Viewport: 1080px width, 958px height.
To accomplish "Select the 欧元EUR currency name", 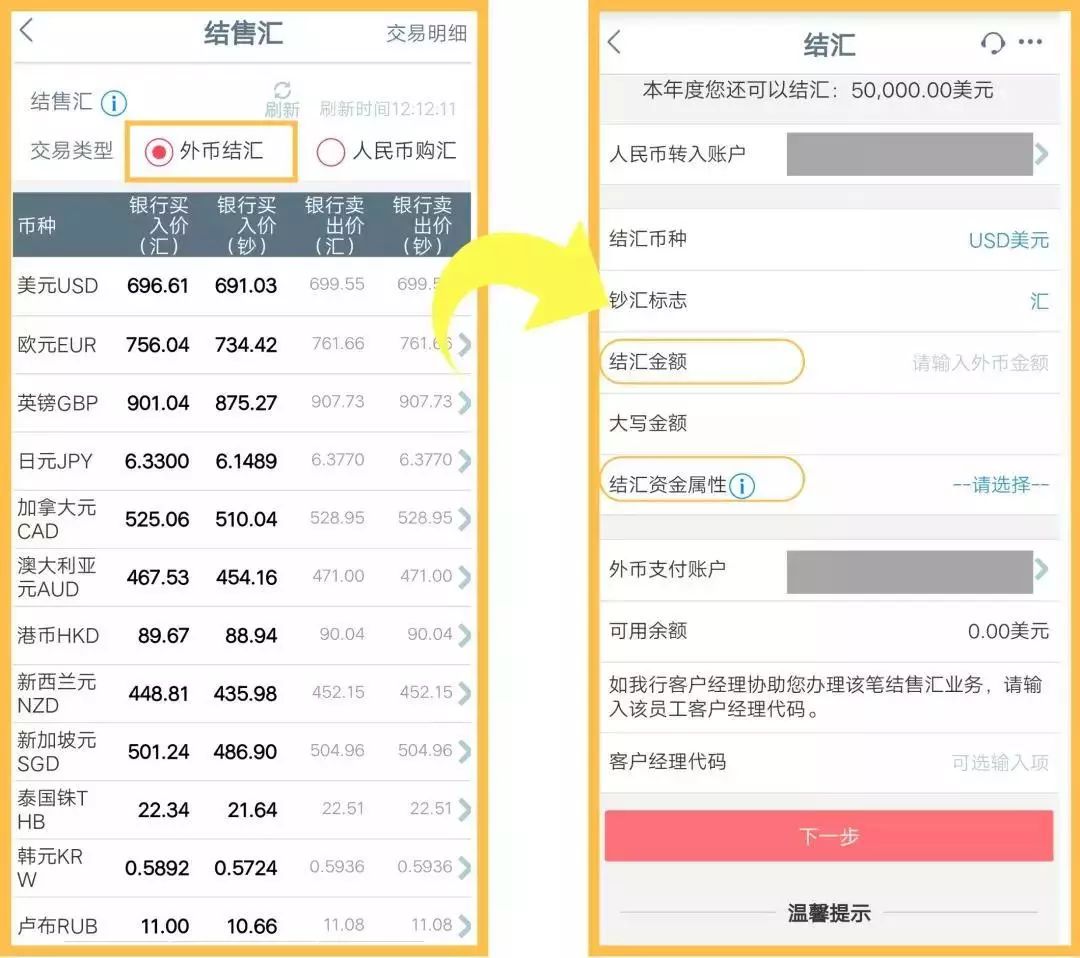I will click(x=57, y=344).
